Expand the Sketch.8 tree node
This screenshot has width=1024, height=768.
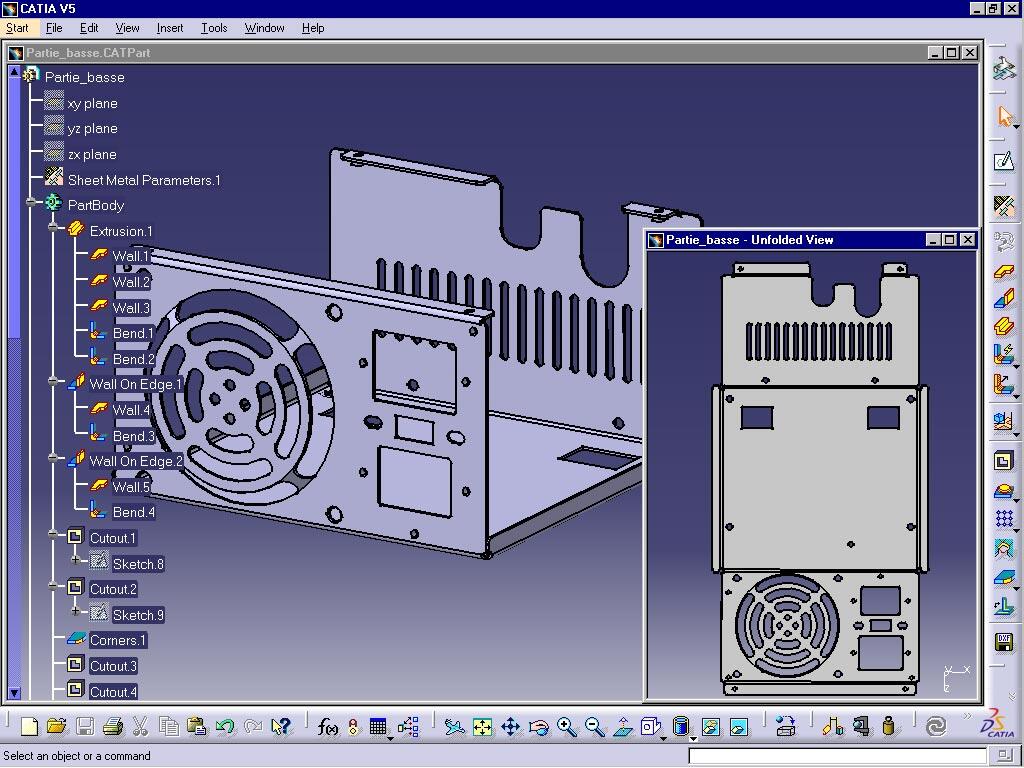tap(76, 562)
